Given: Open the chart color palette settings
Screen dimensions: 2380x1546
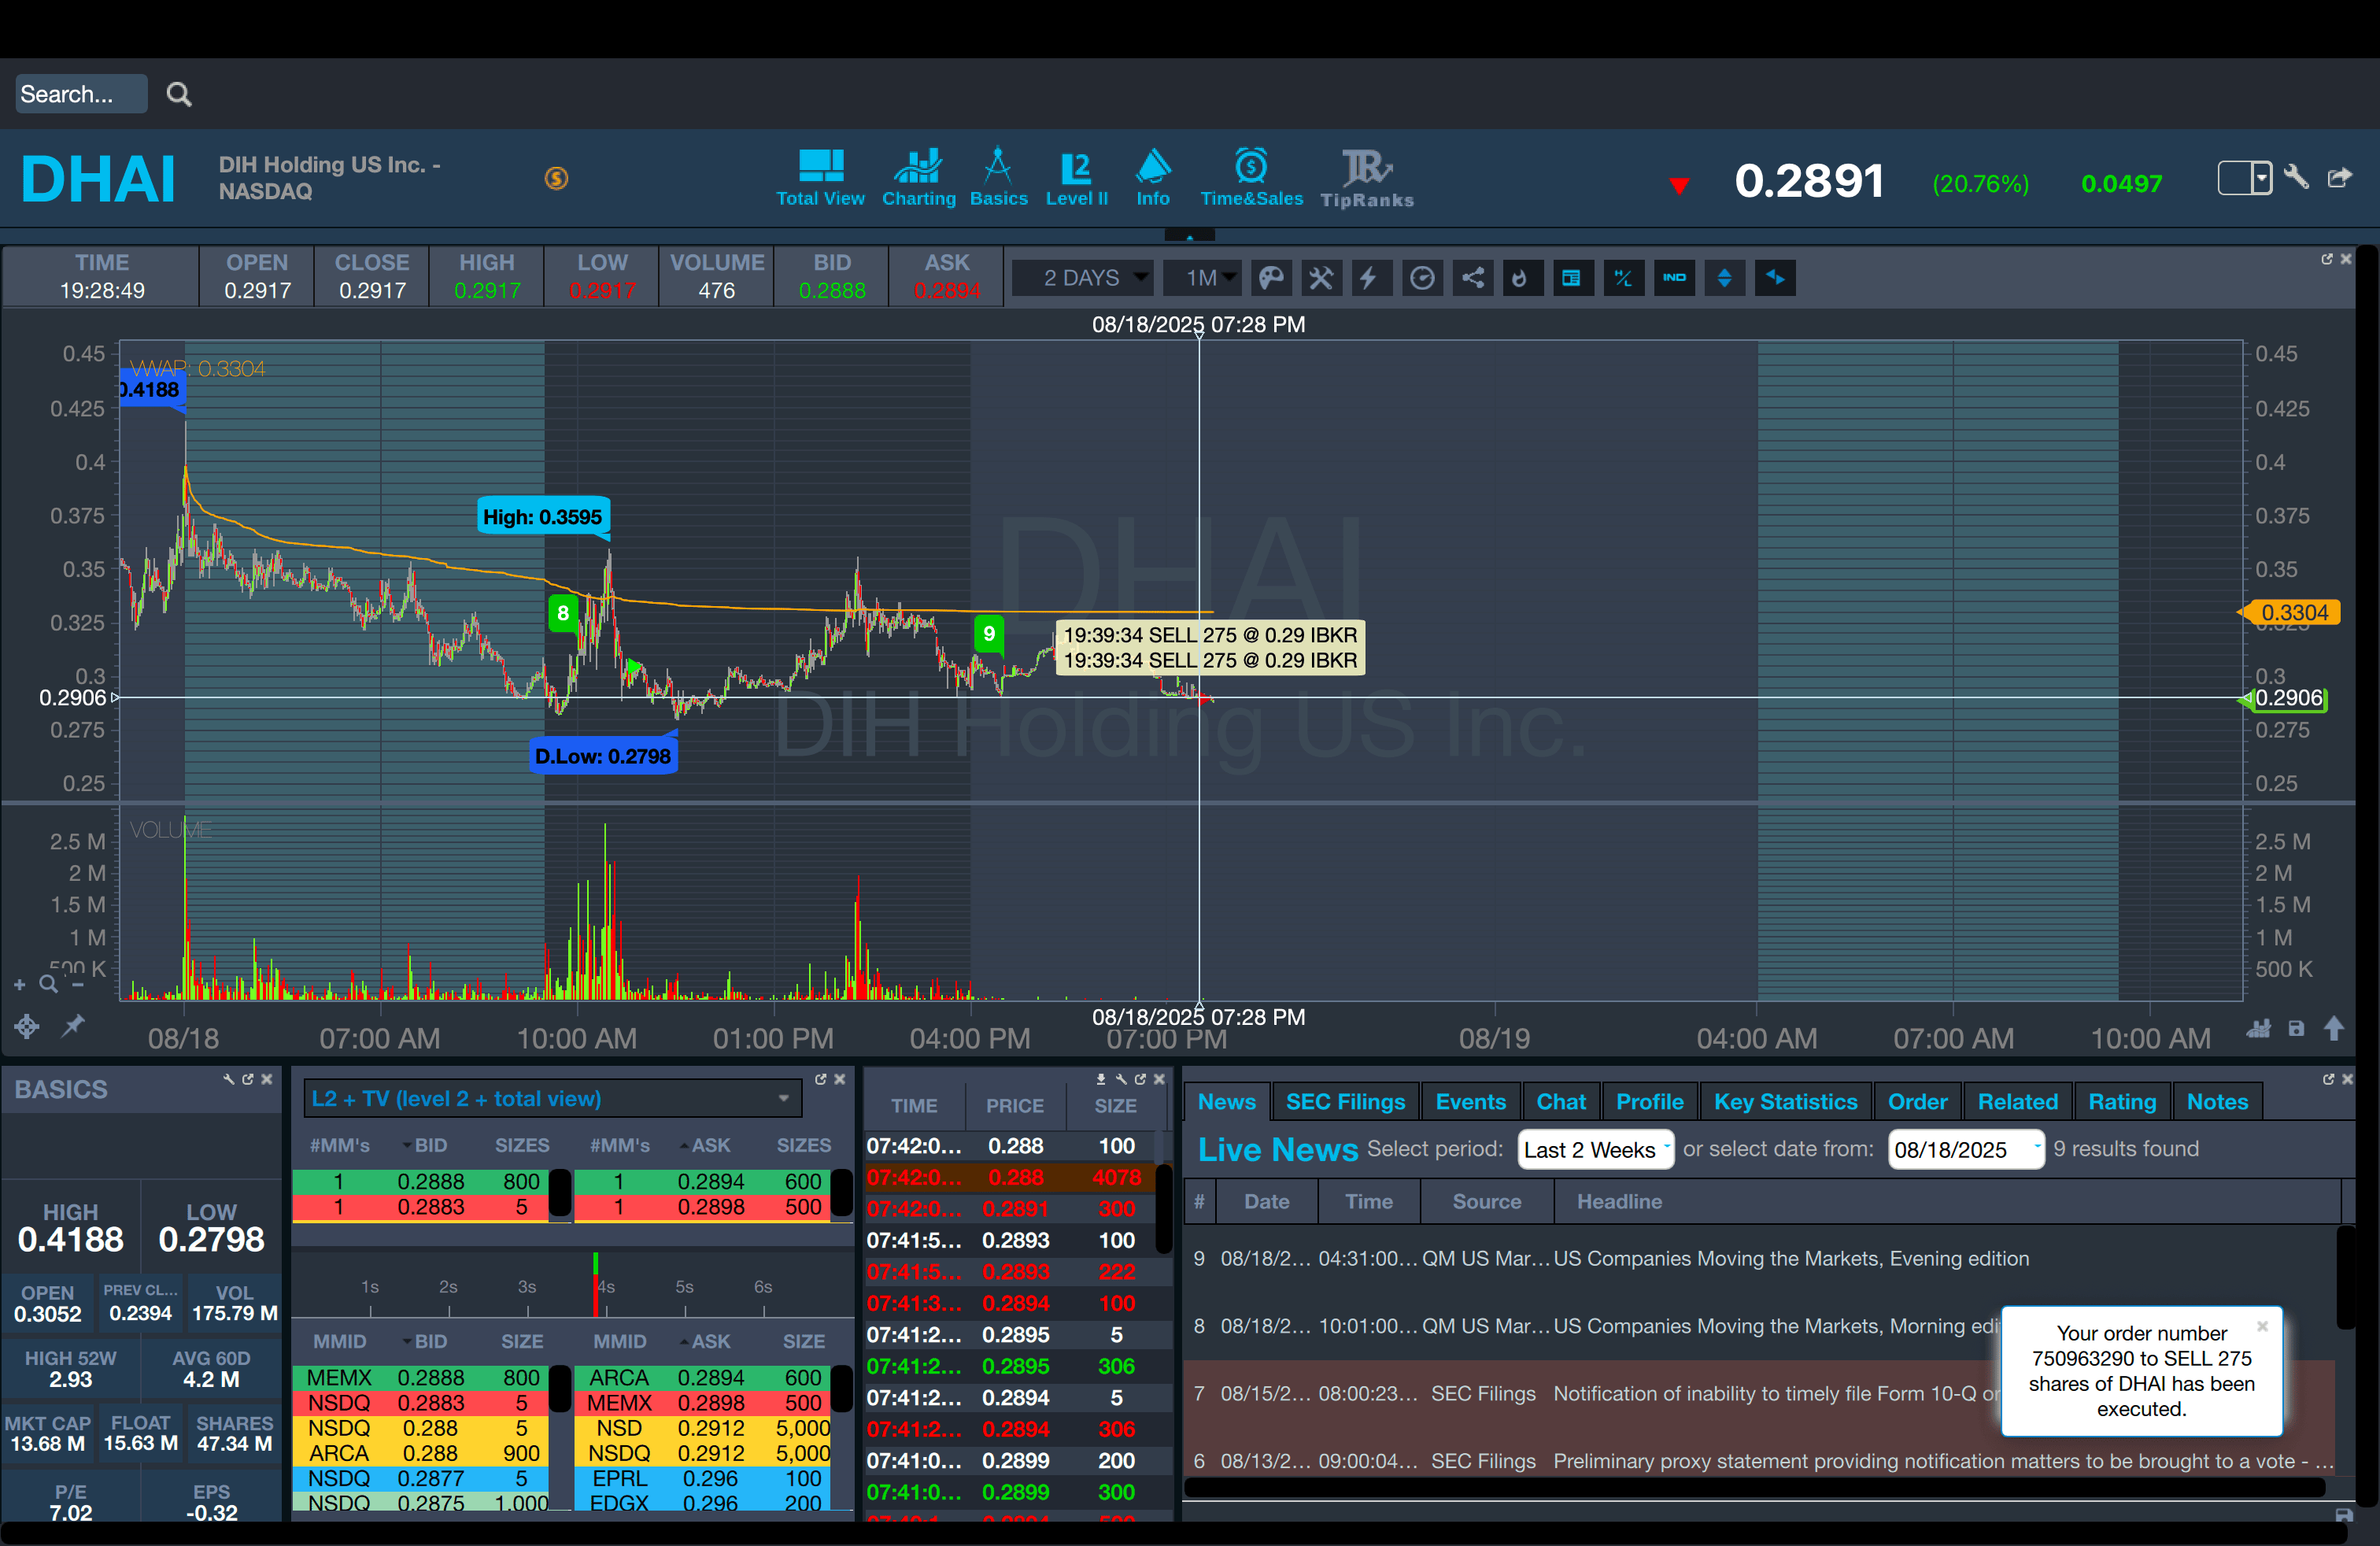Looking at the screenshot, I should point(1270,278).
